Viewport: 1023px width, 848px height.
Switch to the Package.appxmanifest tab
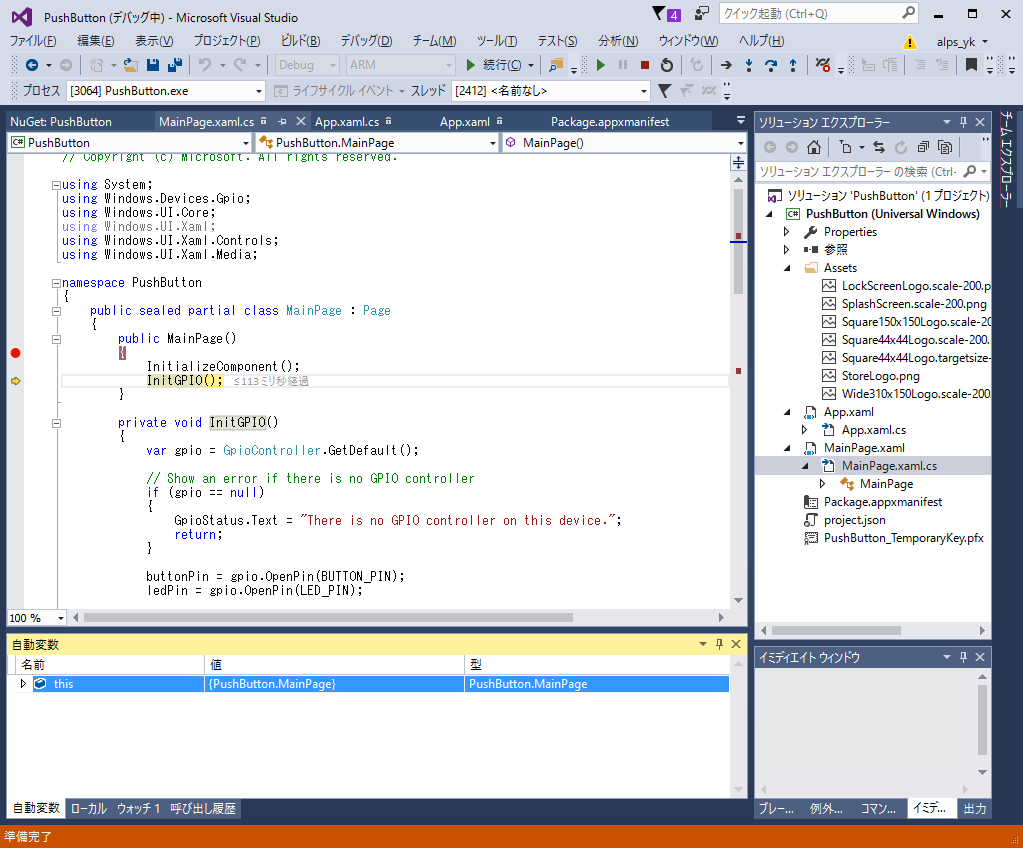coord(609,122)
